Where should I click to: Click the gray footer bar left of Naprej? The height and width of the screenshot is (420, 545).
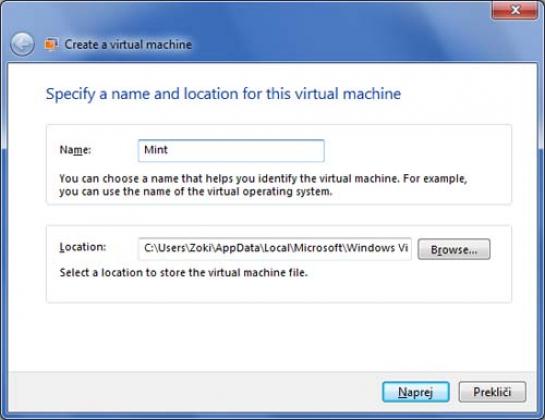(195, 392)
